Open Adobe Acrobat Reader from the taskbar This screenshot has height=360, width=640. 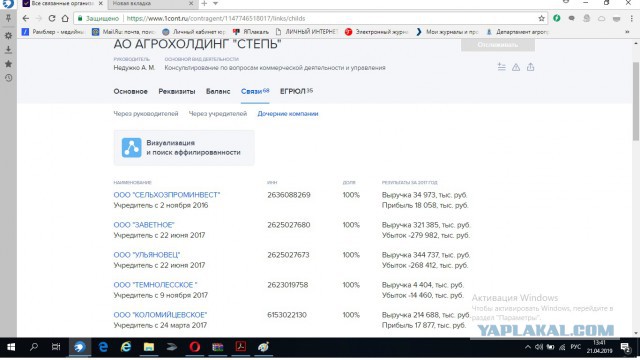coord(240,347)
